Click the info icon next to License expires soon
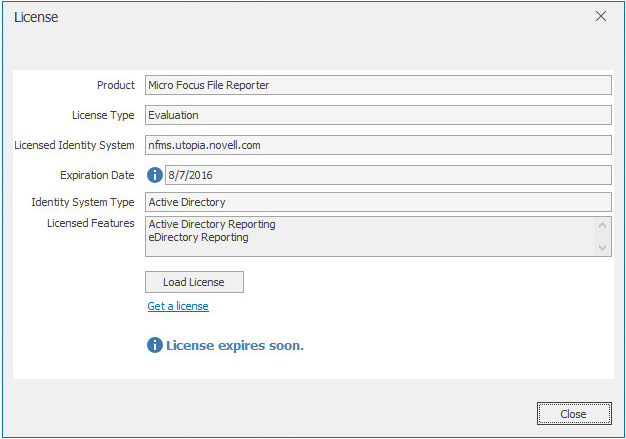Viewport: 626px width, 439px height. (155, 345)
